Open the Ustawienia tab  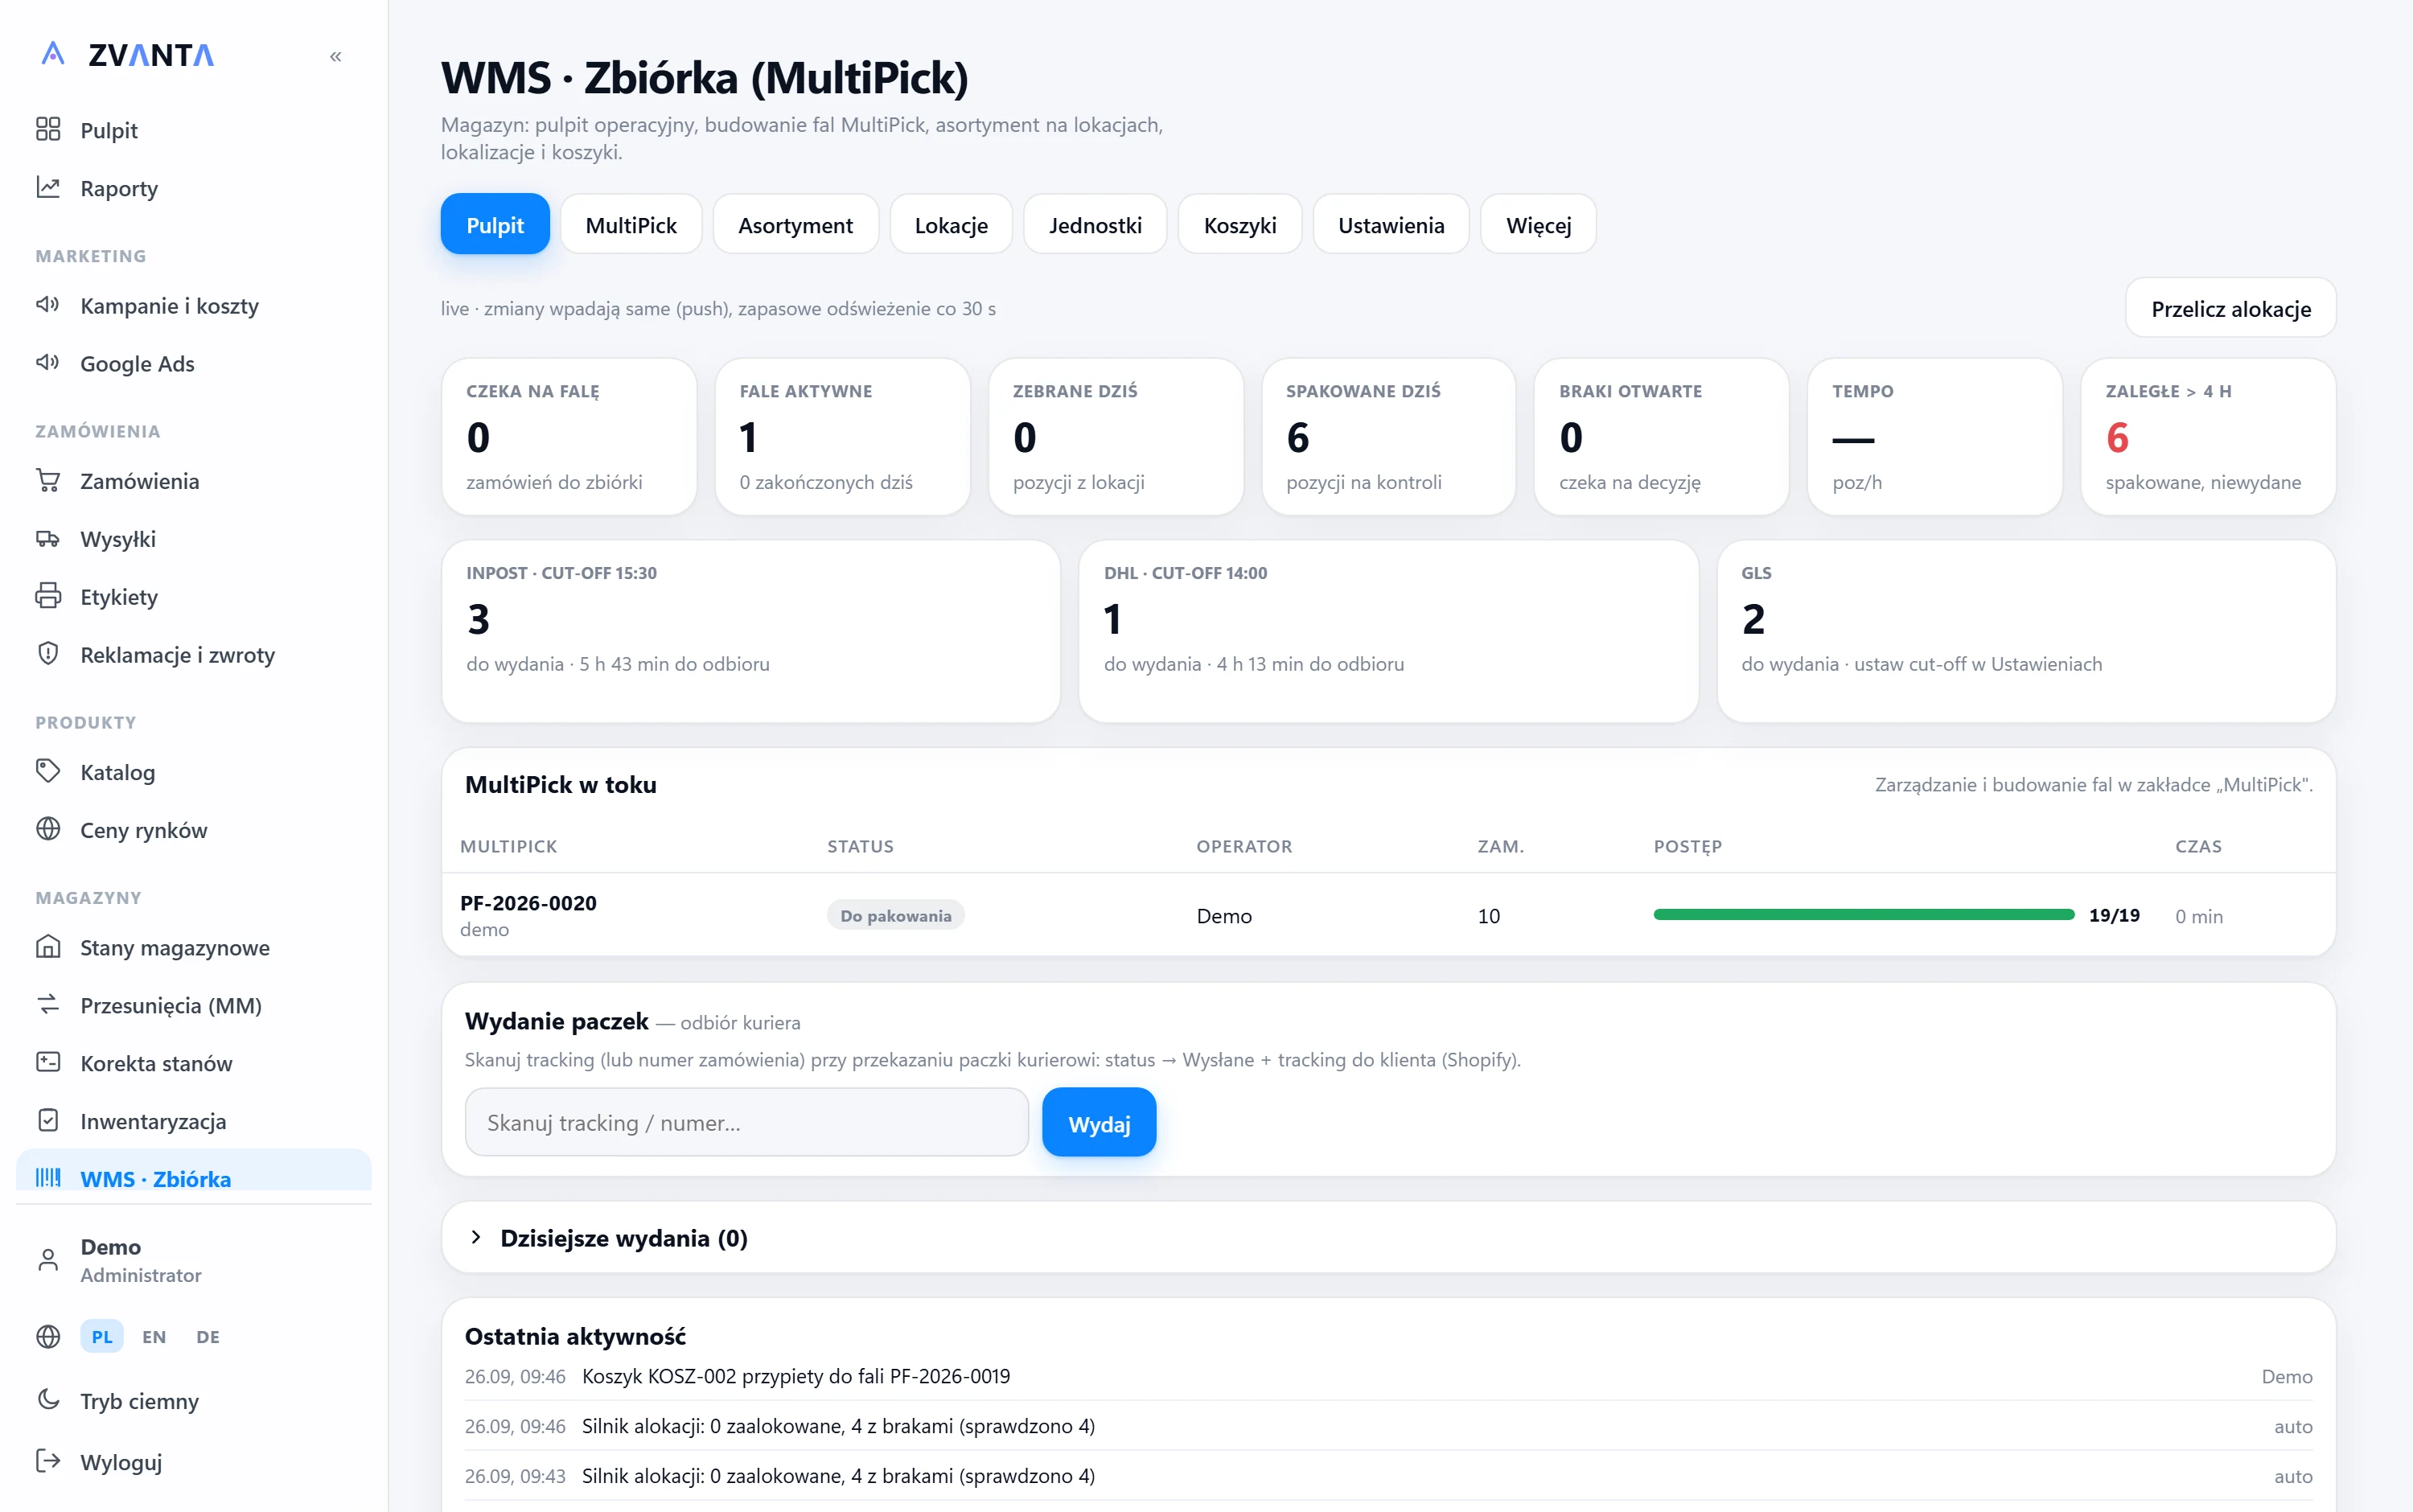click(x=1391, y=225)
